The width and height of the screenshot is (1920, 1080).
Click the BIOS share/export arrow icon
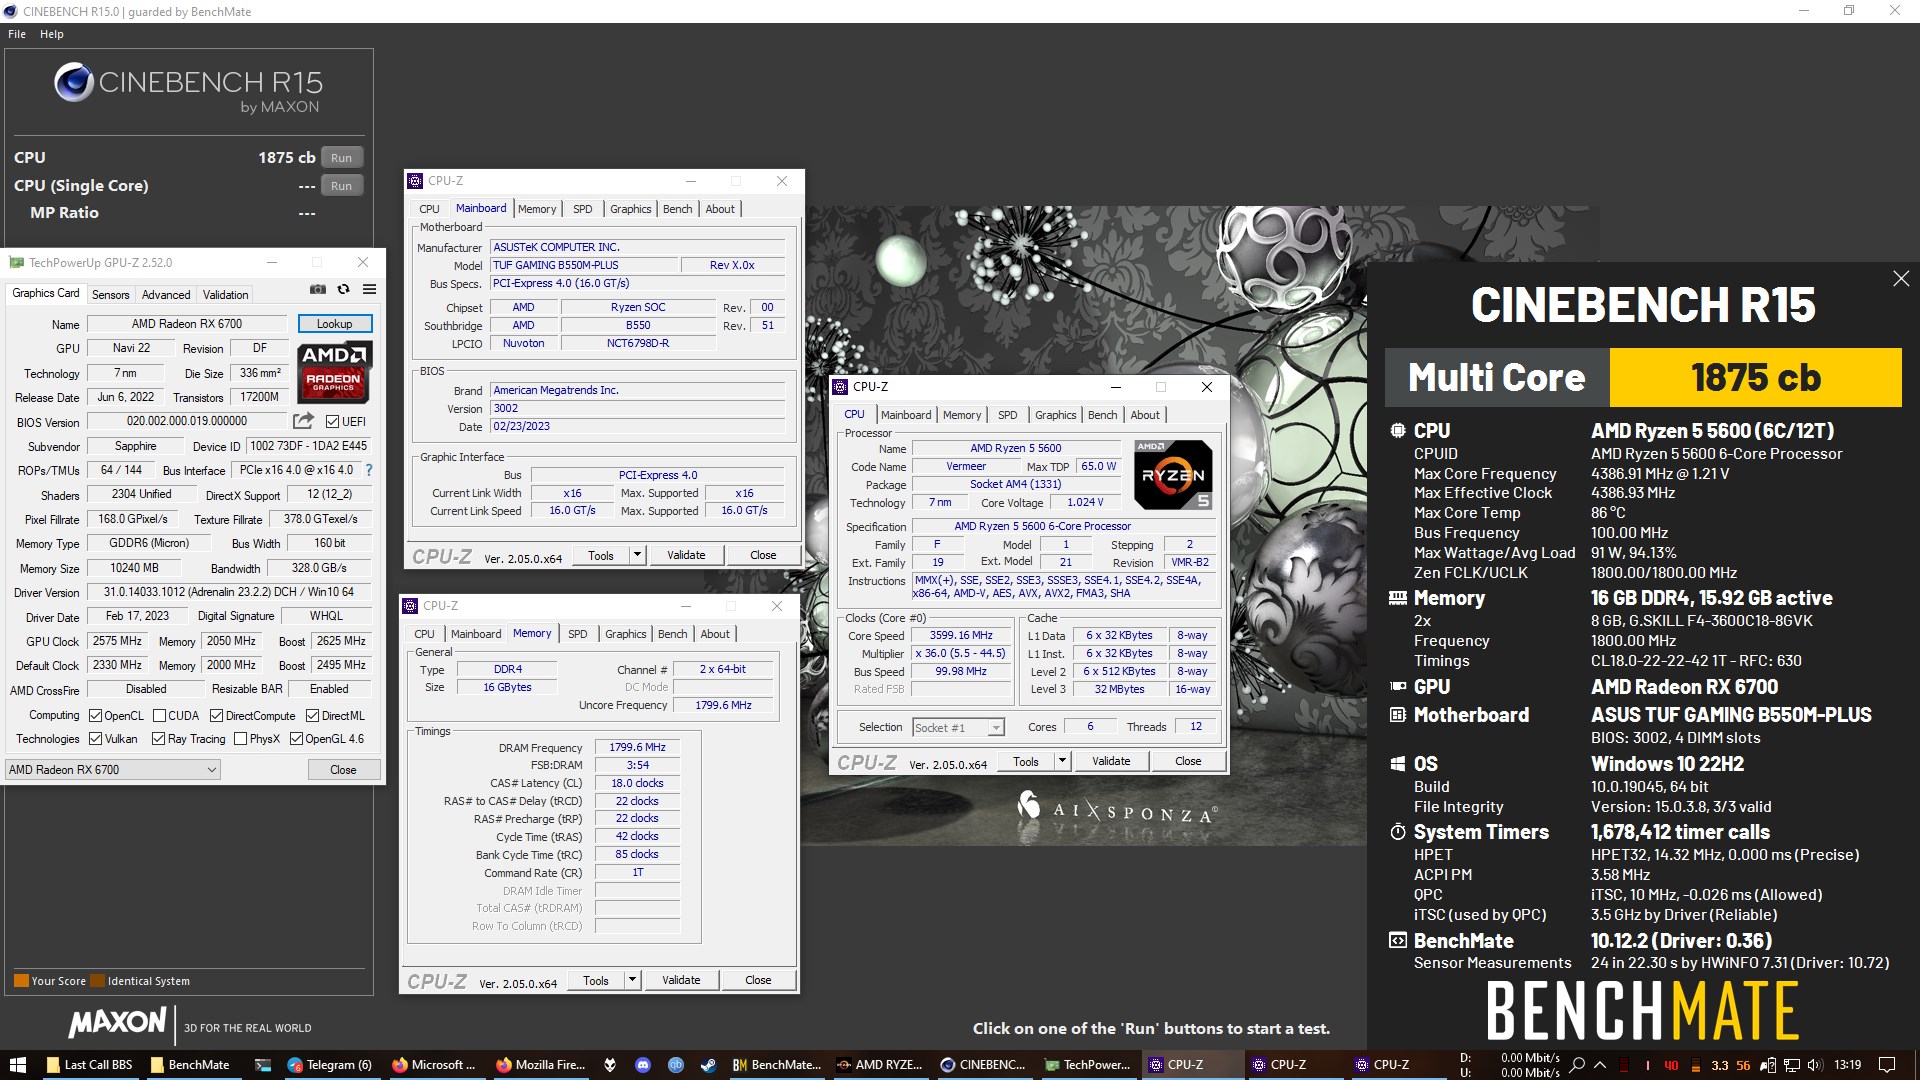[x=303, y=421]
